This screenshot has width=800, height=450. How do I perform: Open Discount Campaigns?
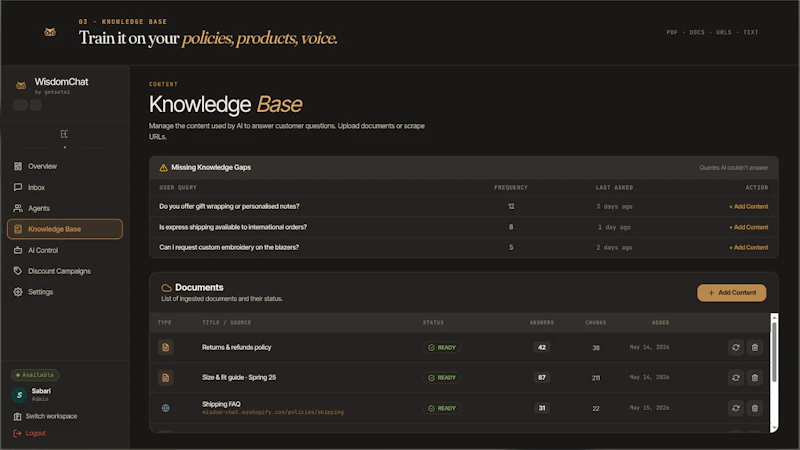(65, 271)
